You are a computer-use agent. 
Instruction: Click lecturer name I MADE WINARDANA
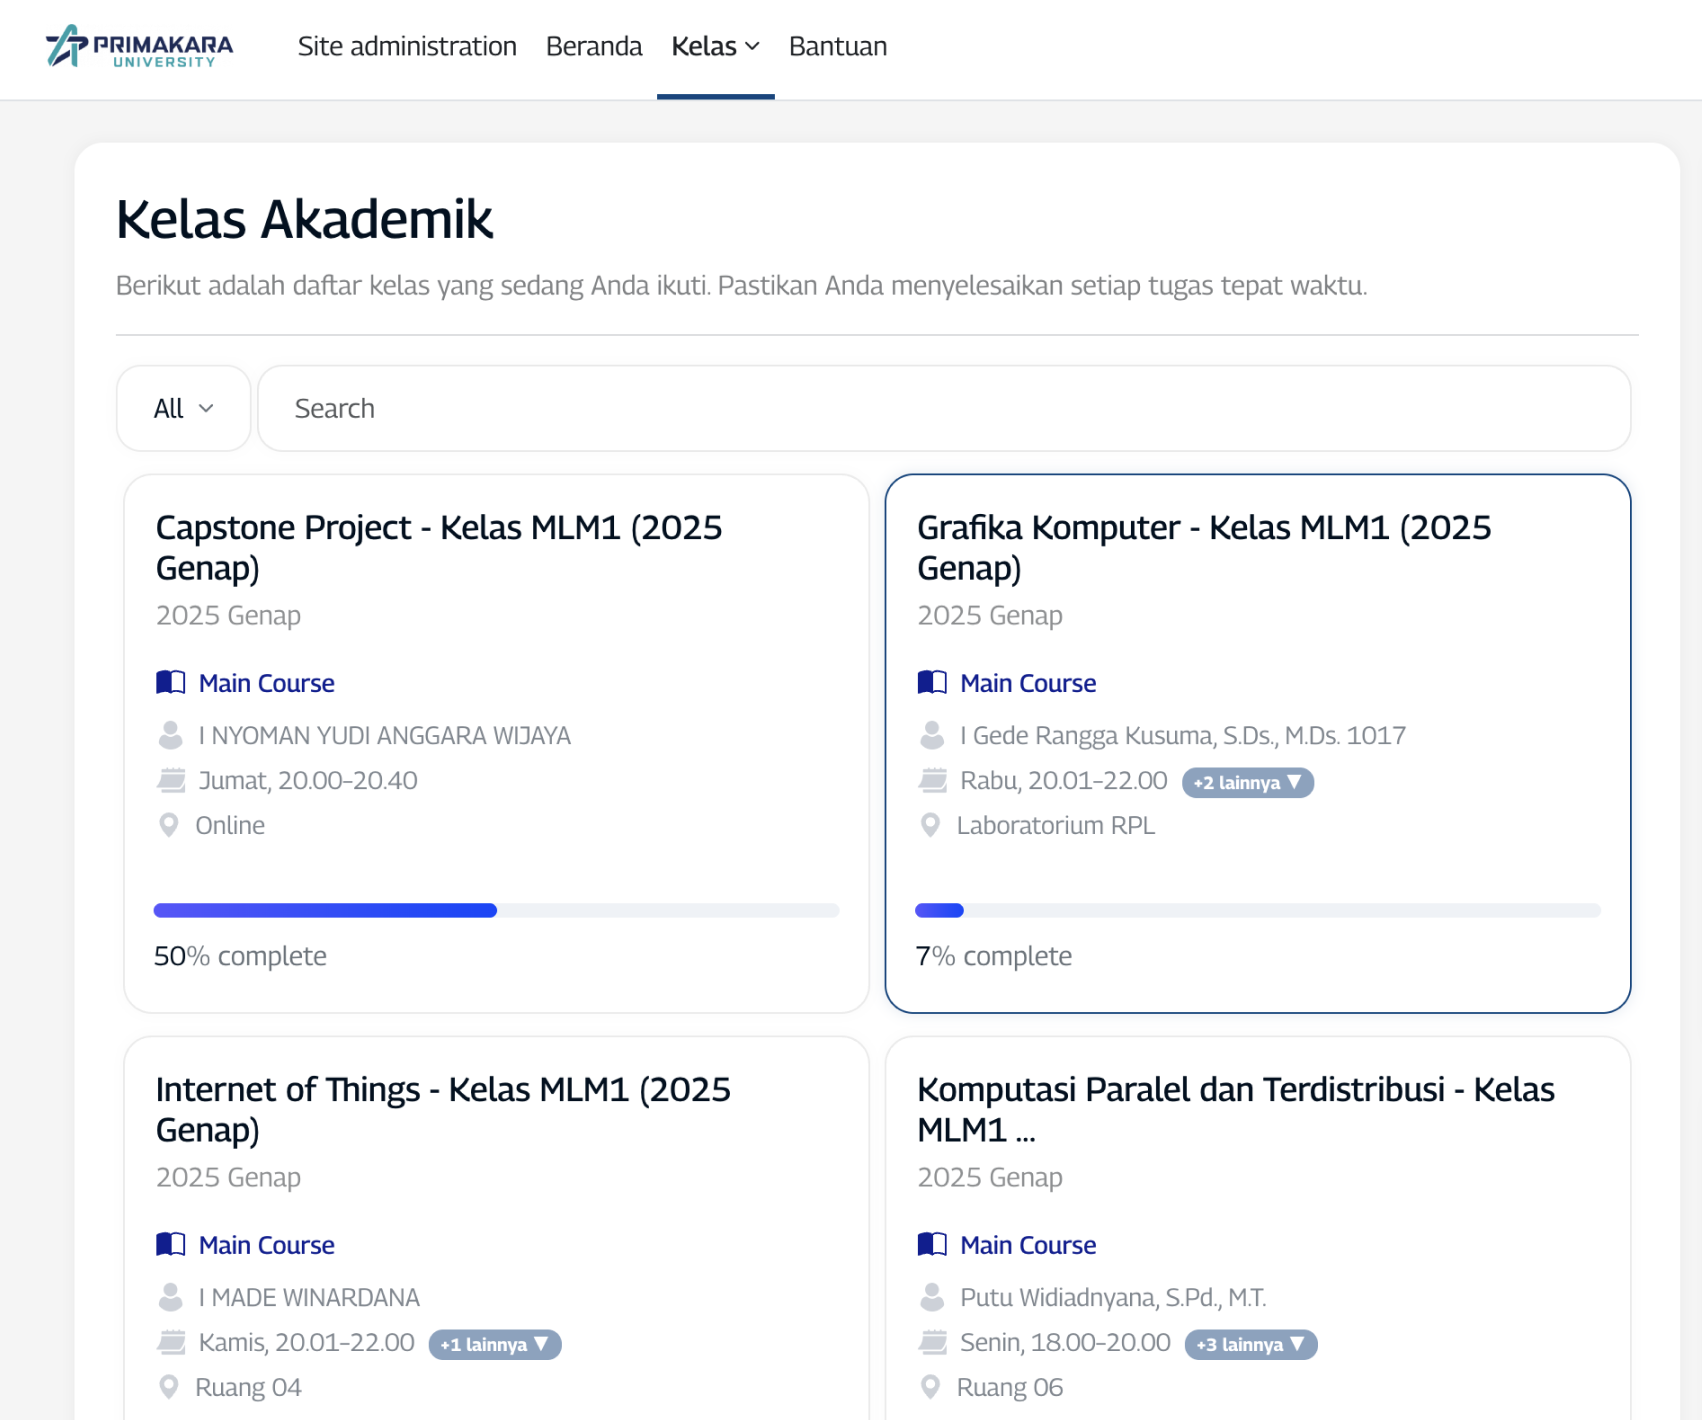309,1298
